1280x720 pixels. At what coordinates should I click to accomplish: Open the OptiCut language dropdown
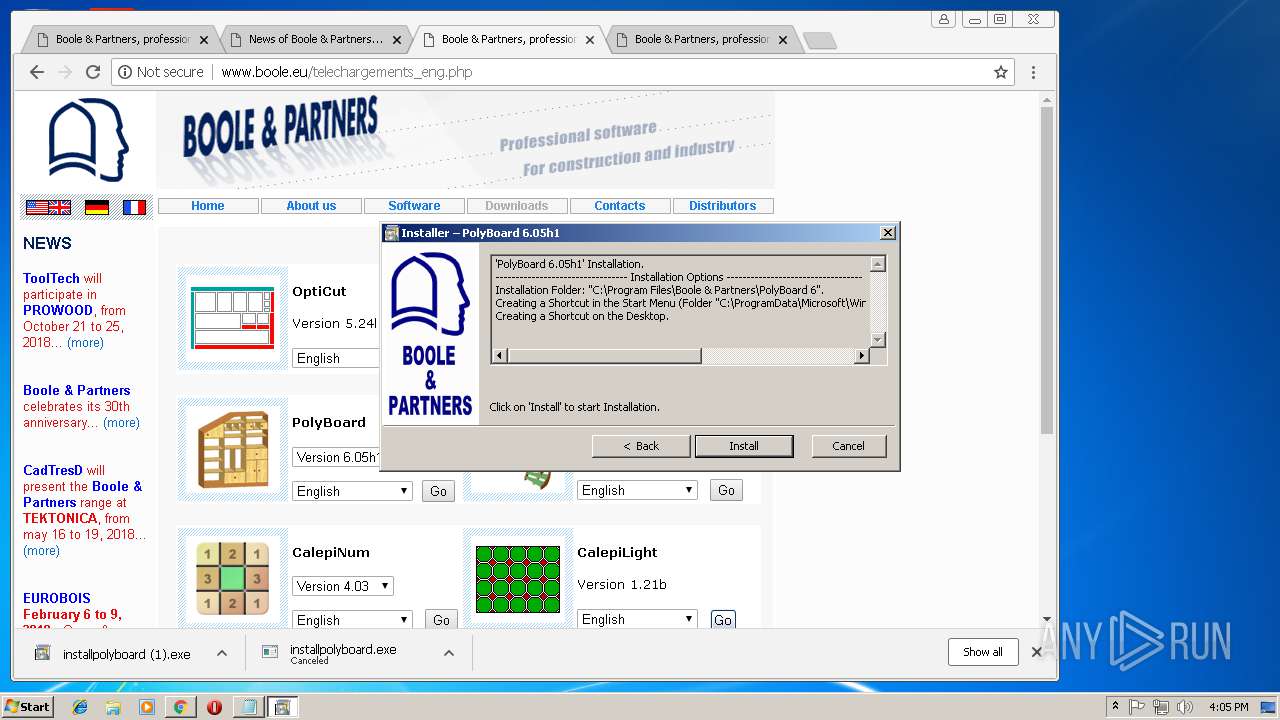pos(336,358)
